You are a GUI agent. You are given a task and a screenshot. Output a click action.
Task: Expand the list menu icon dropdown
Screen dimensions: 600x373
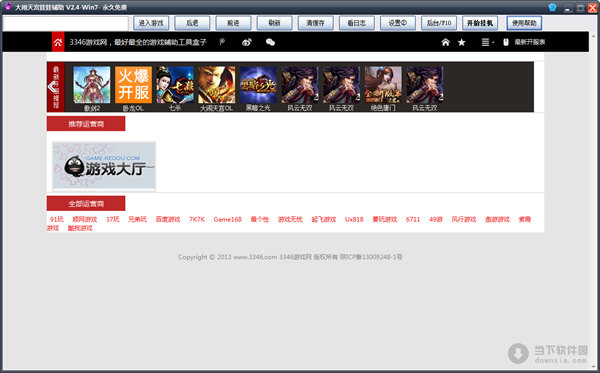coord(487,42)
